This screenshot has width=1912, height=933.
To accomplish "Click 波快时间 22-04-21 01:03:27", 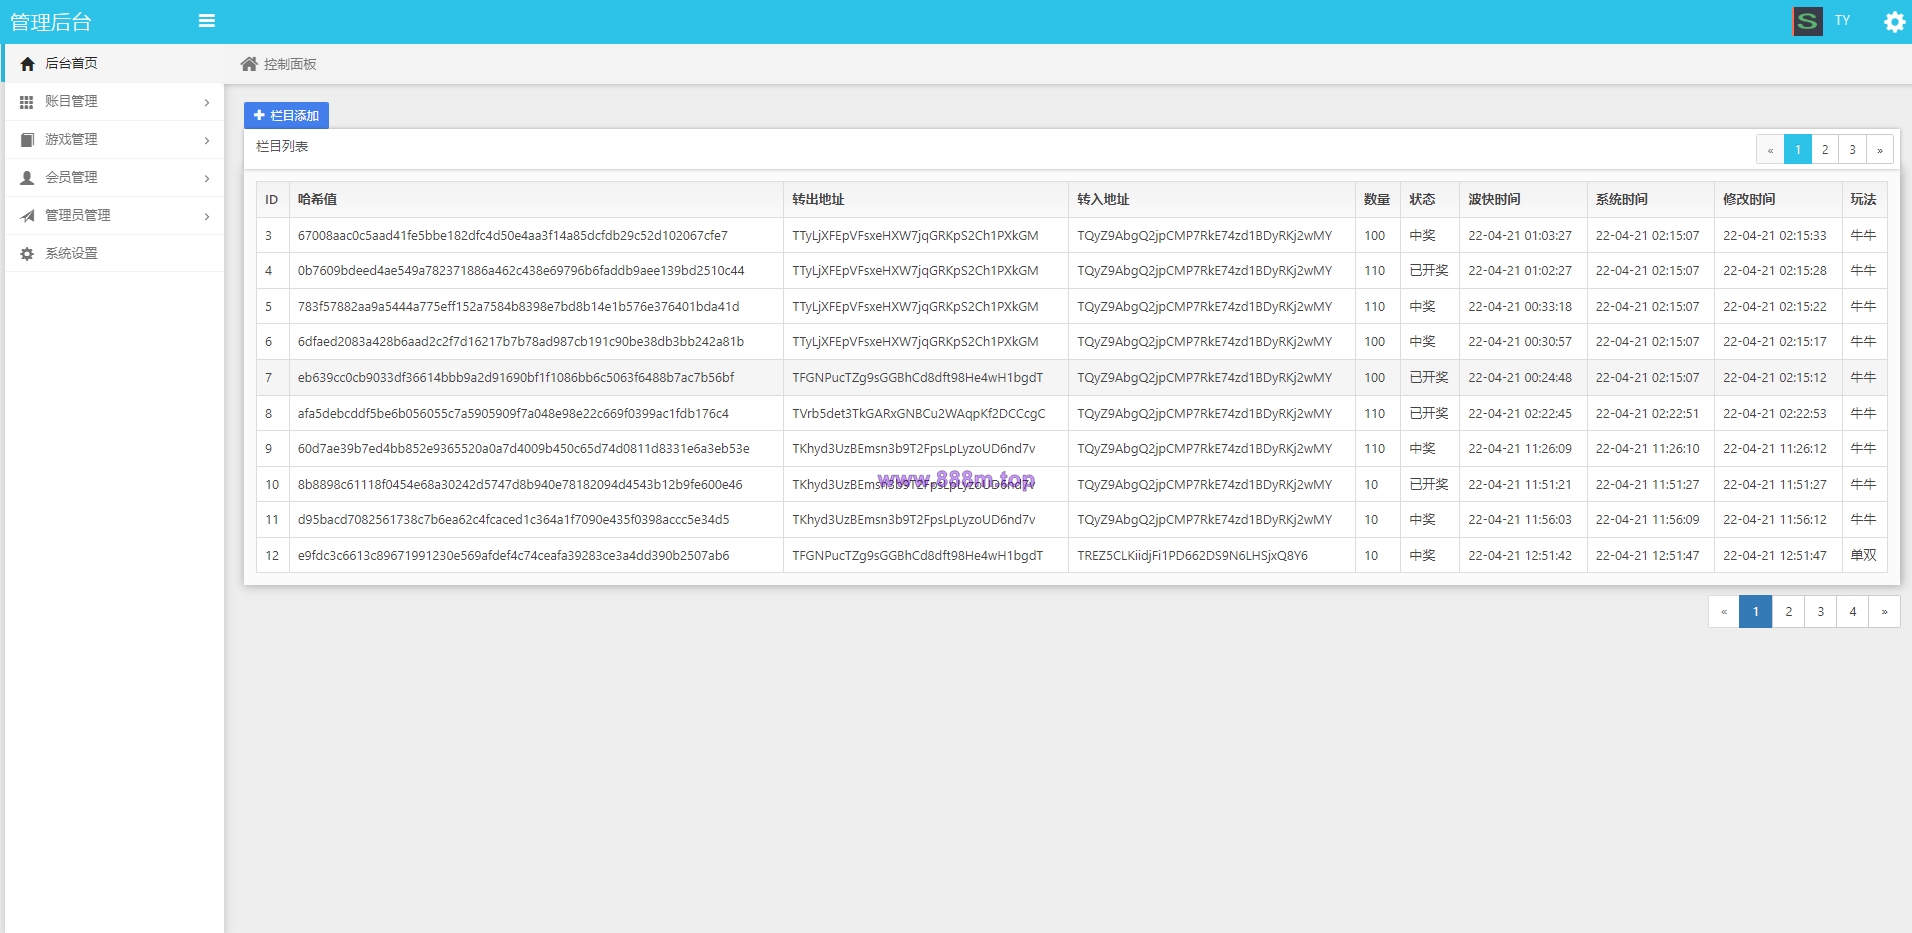I will (x=1520, y=236).
